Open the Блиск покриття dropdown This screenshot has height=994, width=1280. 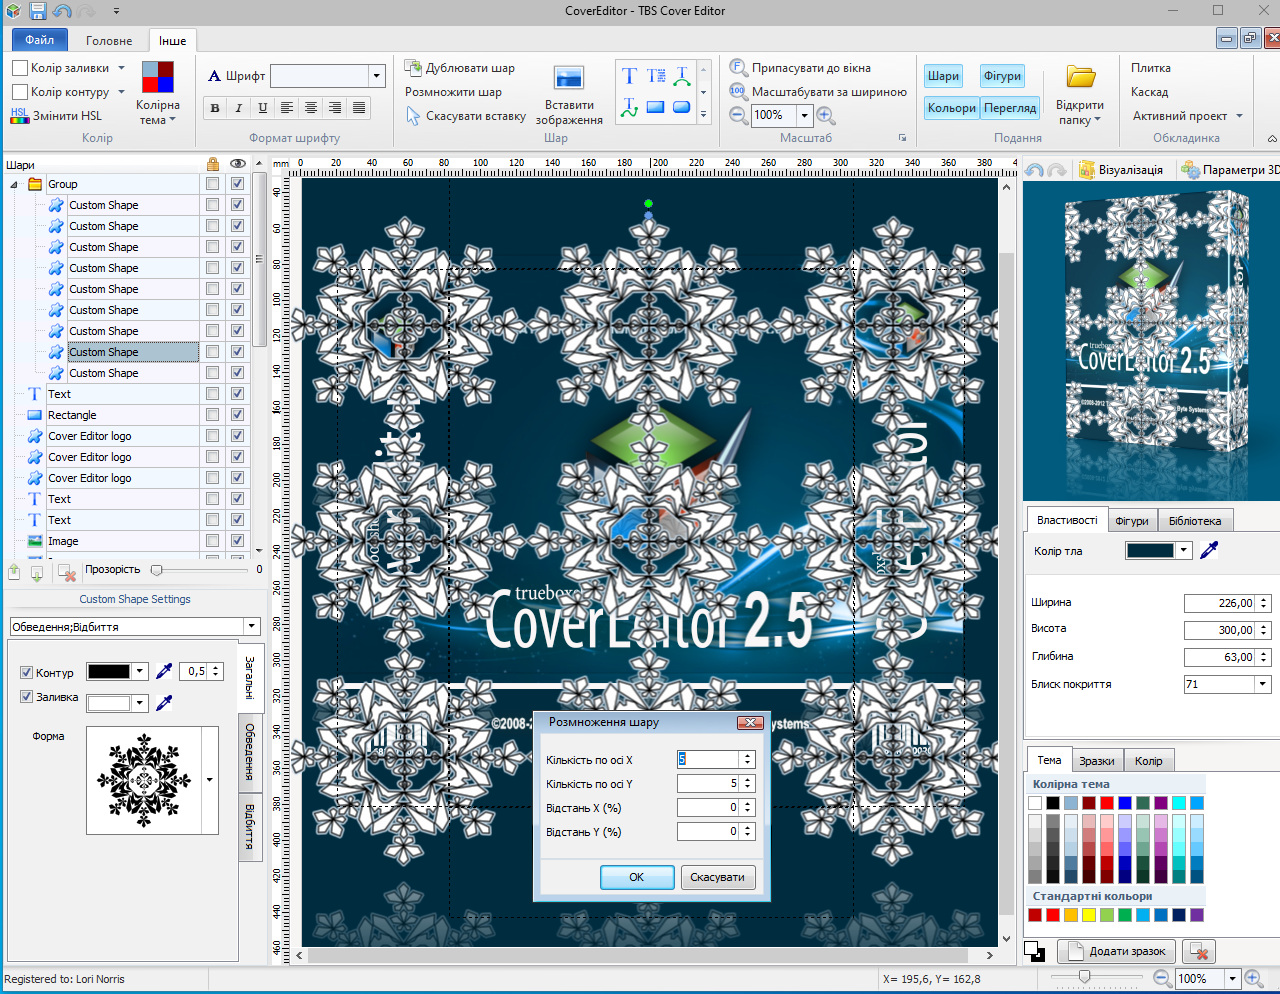[x=1263, y=684]
